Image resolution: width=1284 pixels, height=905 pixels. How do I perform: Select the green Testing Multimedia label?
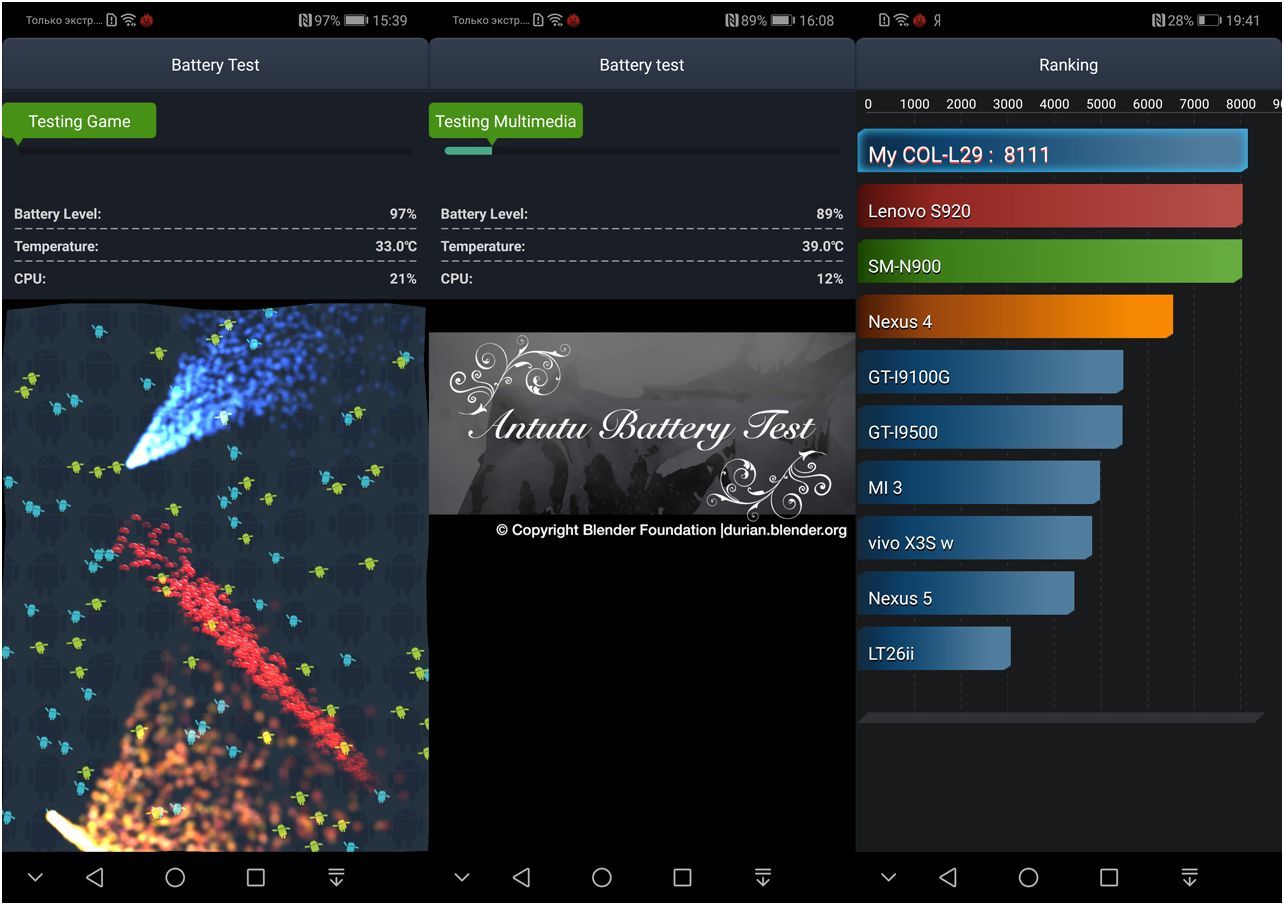click(505, 121)
